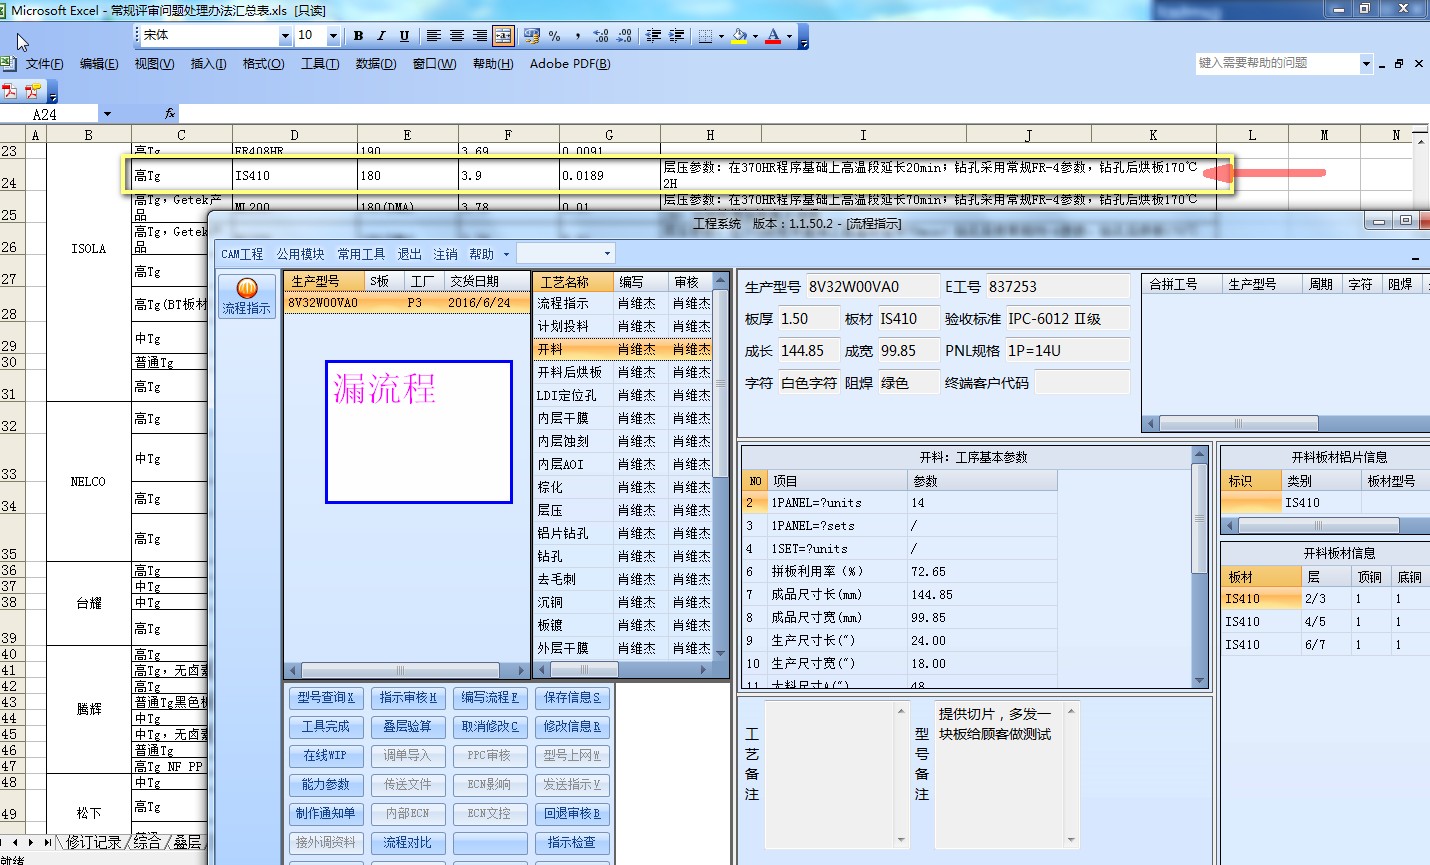Select Excel sheet tab 修订记录
Viewport: 1430px width, 865px height.
[x=93, y=842]
